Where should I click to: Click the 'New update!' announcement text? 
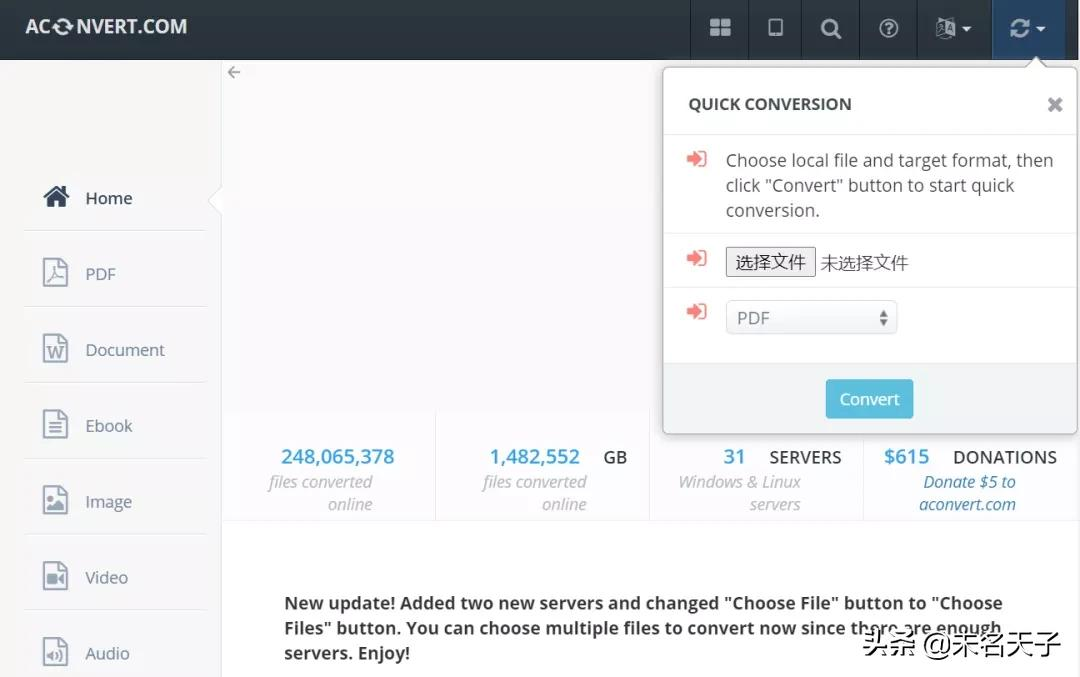pyautogui.click(x=643, y=627)
